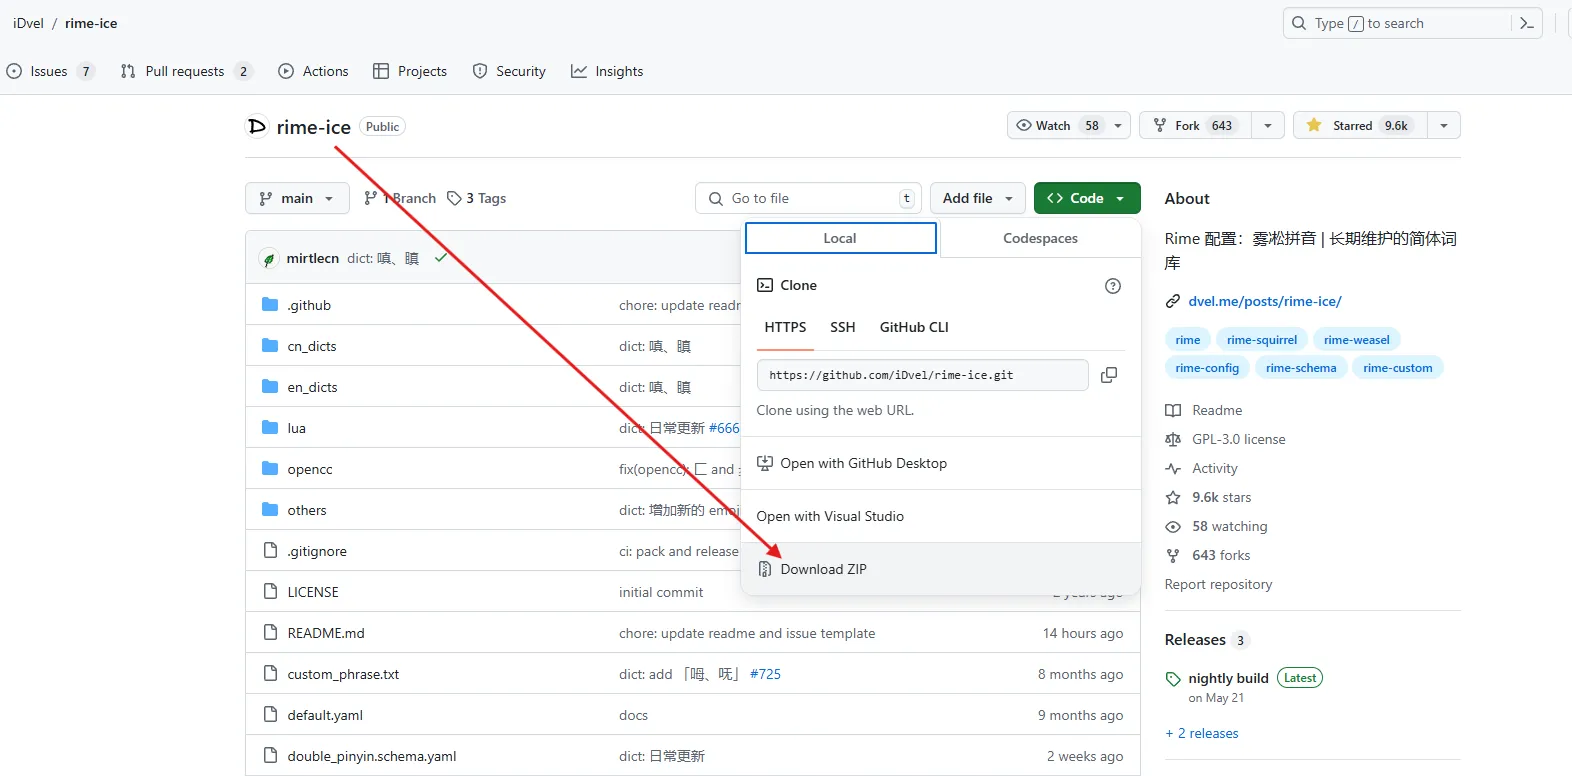
Task: Click the rime-weasel topic tag
Action: (1357, 340)
